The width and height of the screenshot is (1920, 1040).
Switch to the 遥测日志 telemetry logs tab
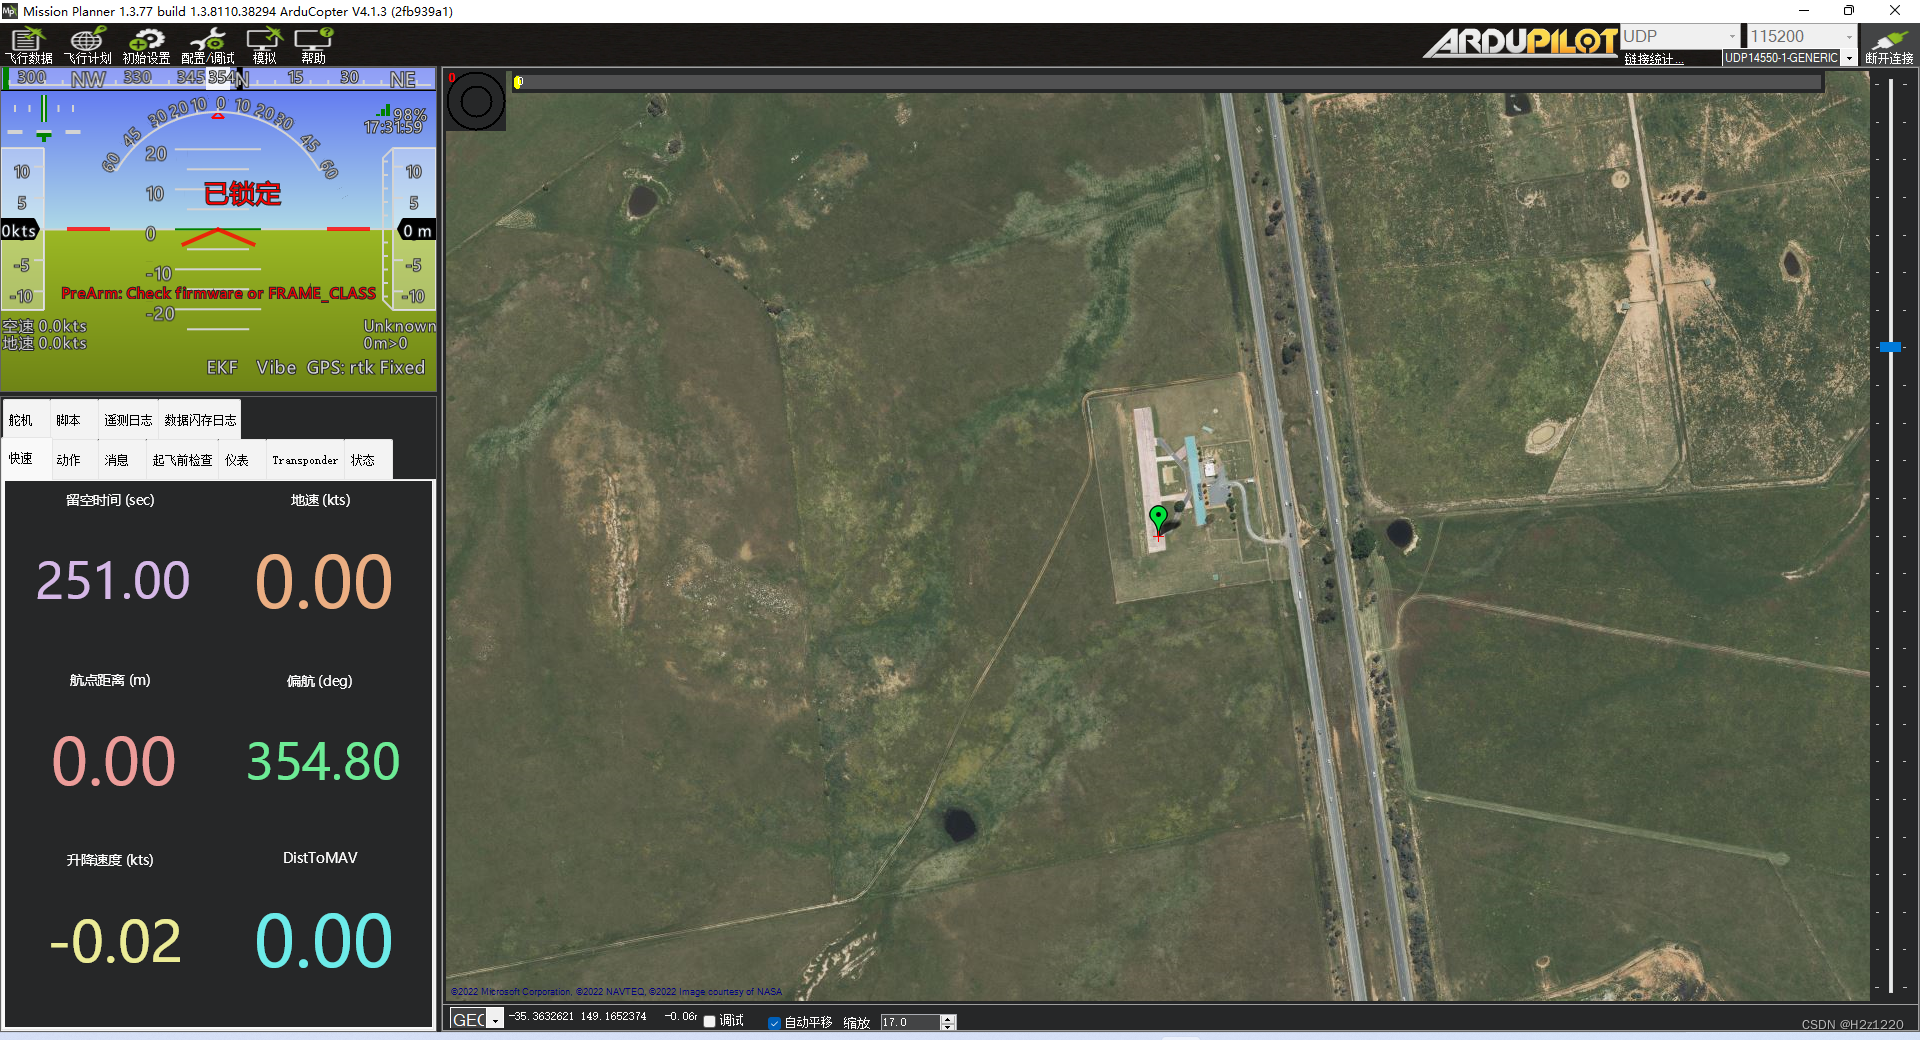(x=128, y=420)
